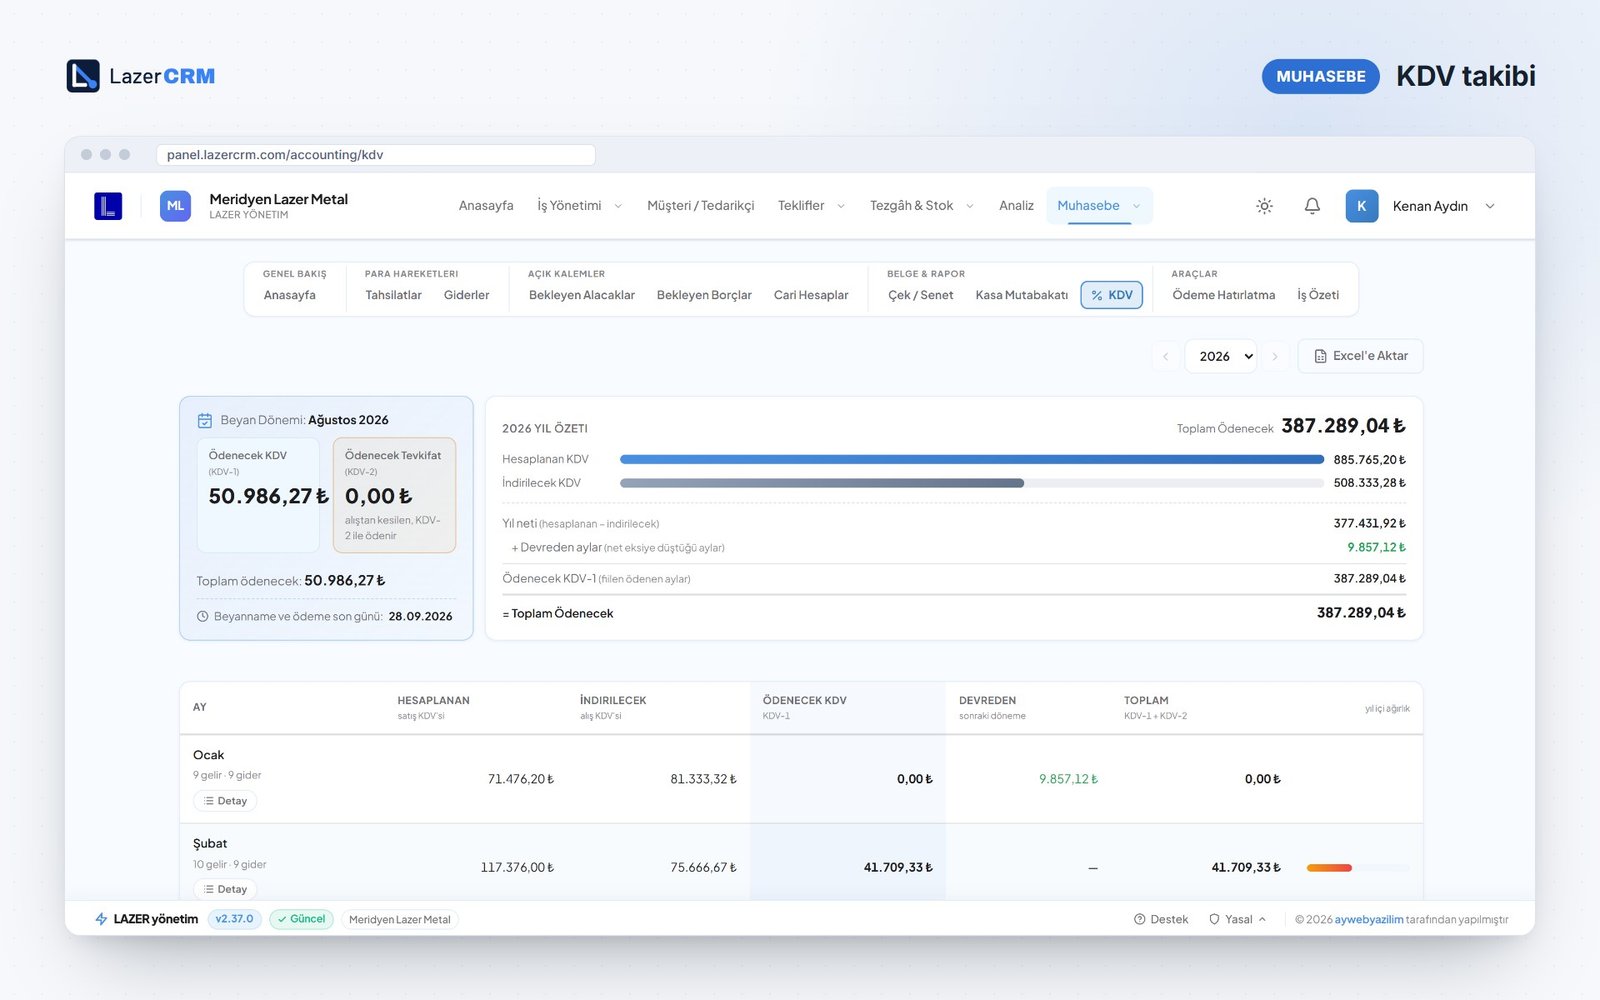
Task: Open the notifications bell
Action: tap(1312, 206)
